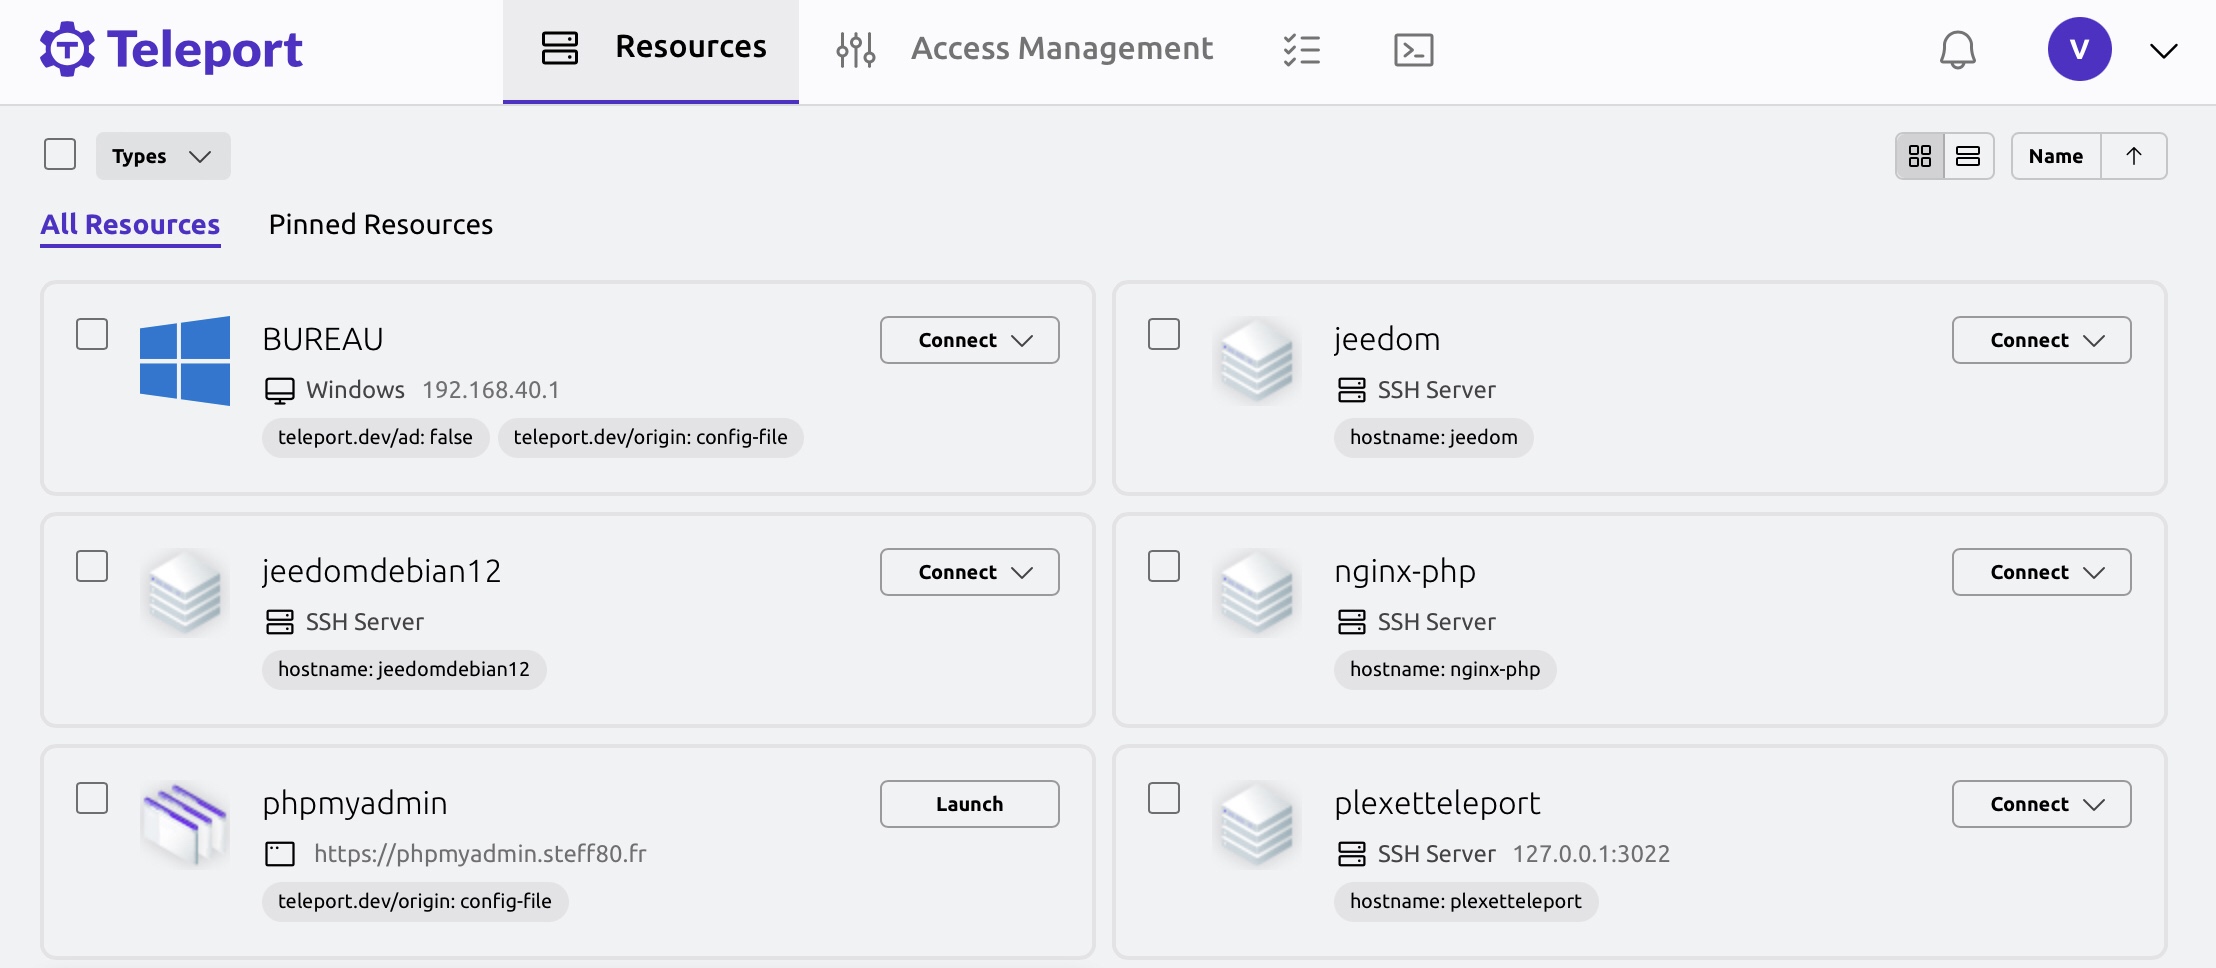Click the 127.0.0.1:3022 address text
The height and width of the screenshot is (968, 2216).
click(1591, 854)
